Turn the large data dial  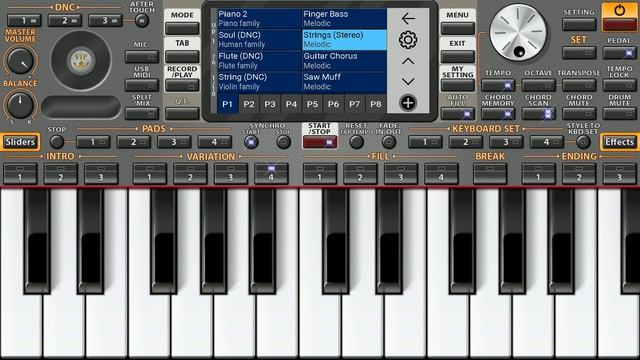(518, 33)
